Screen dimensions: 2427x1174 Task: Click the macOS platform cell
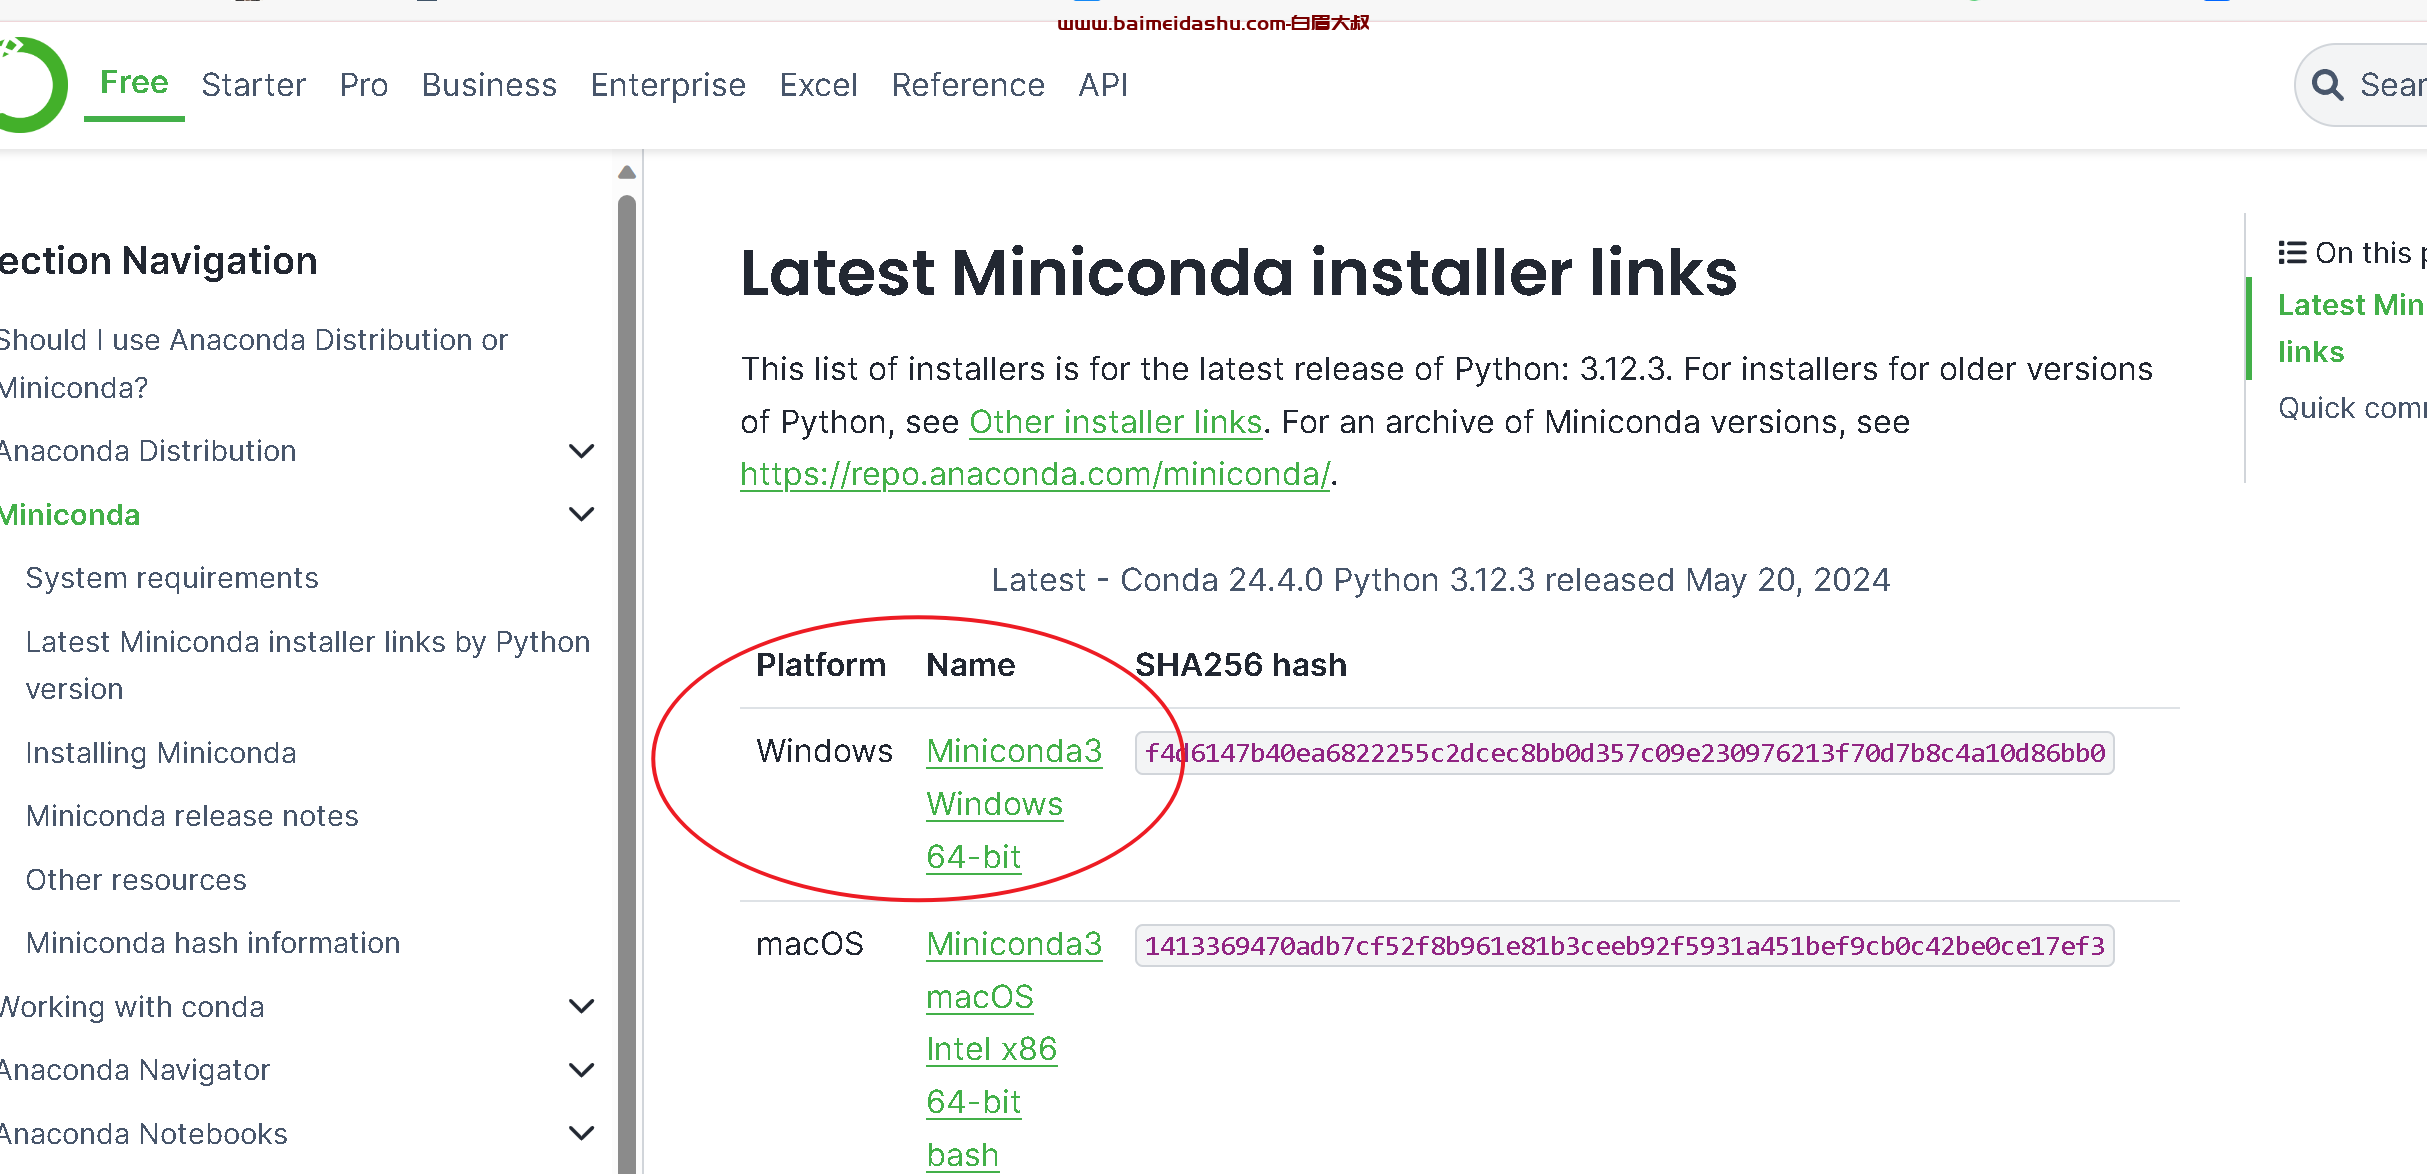tap(809, 944)
